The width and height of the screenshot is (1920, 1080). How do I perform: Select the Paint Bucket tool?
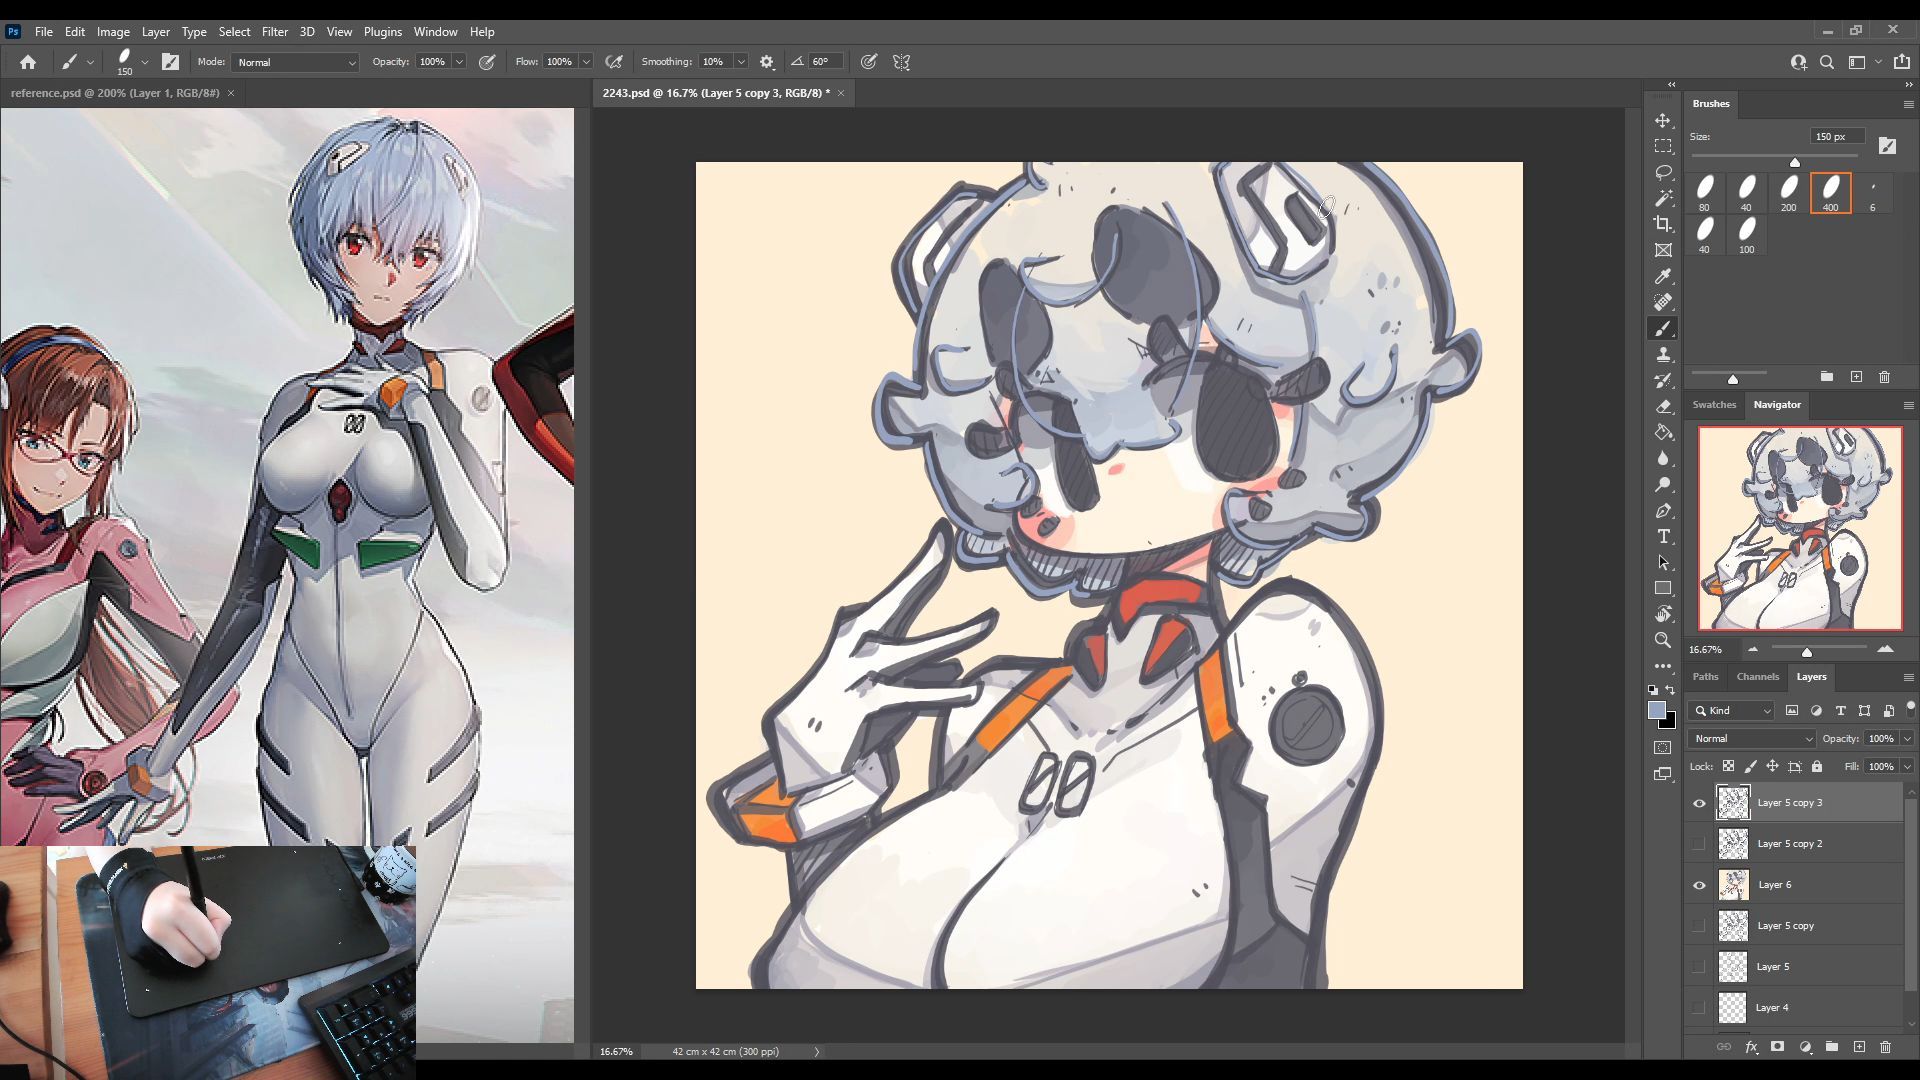[x=1663, y=432]
